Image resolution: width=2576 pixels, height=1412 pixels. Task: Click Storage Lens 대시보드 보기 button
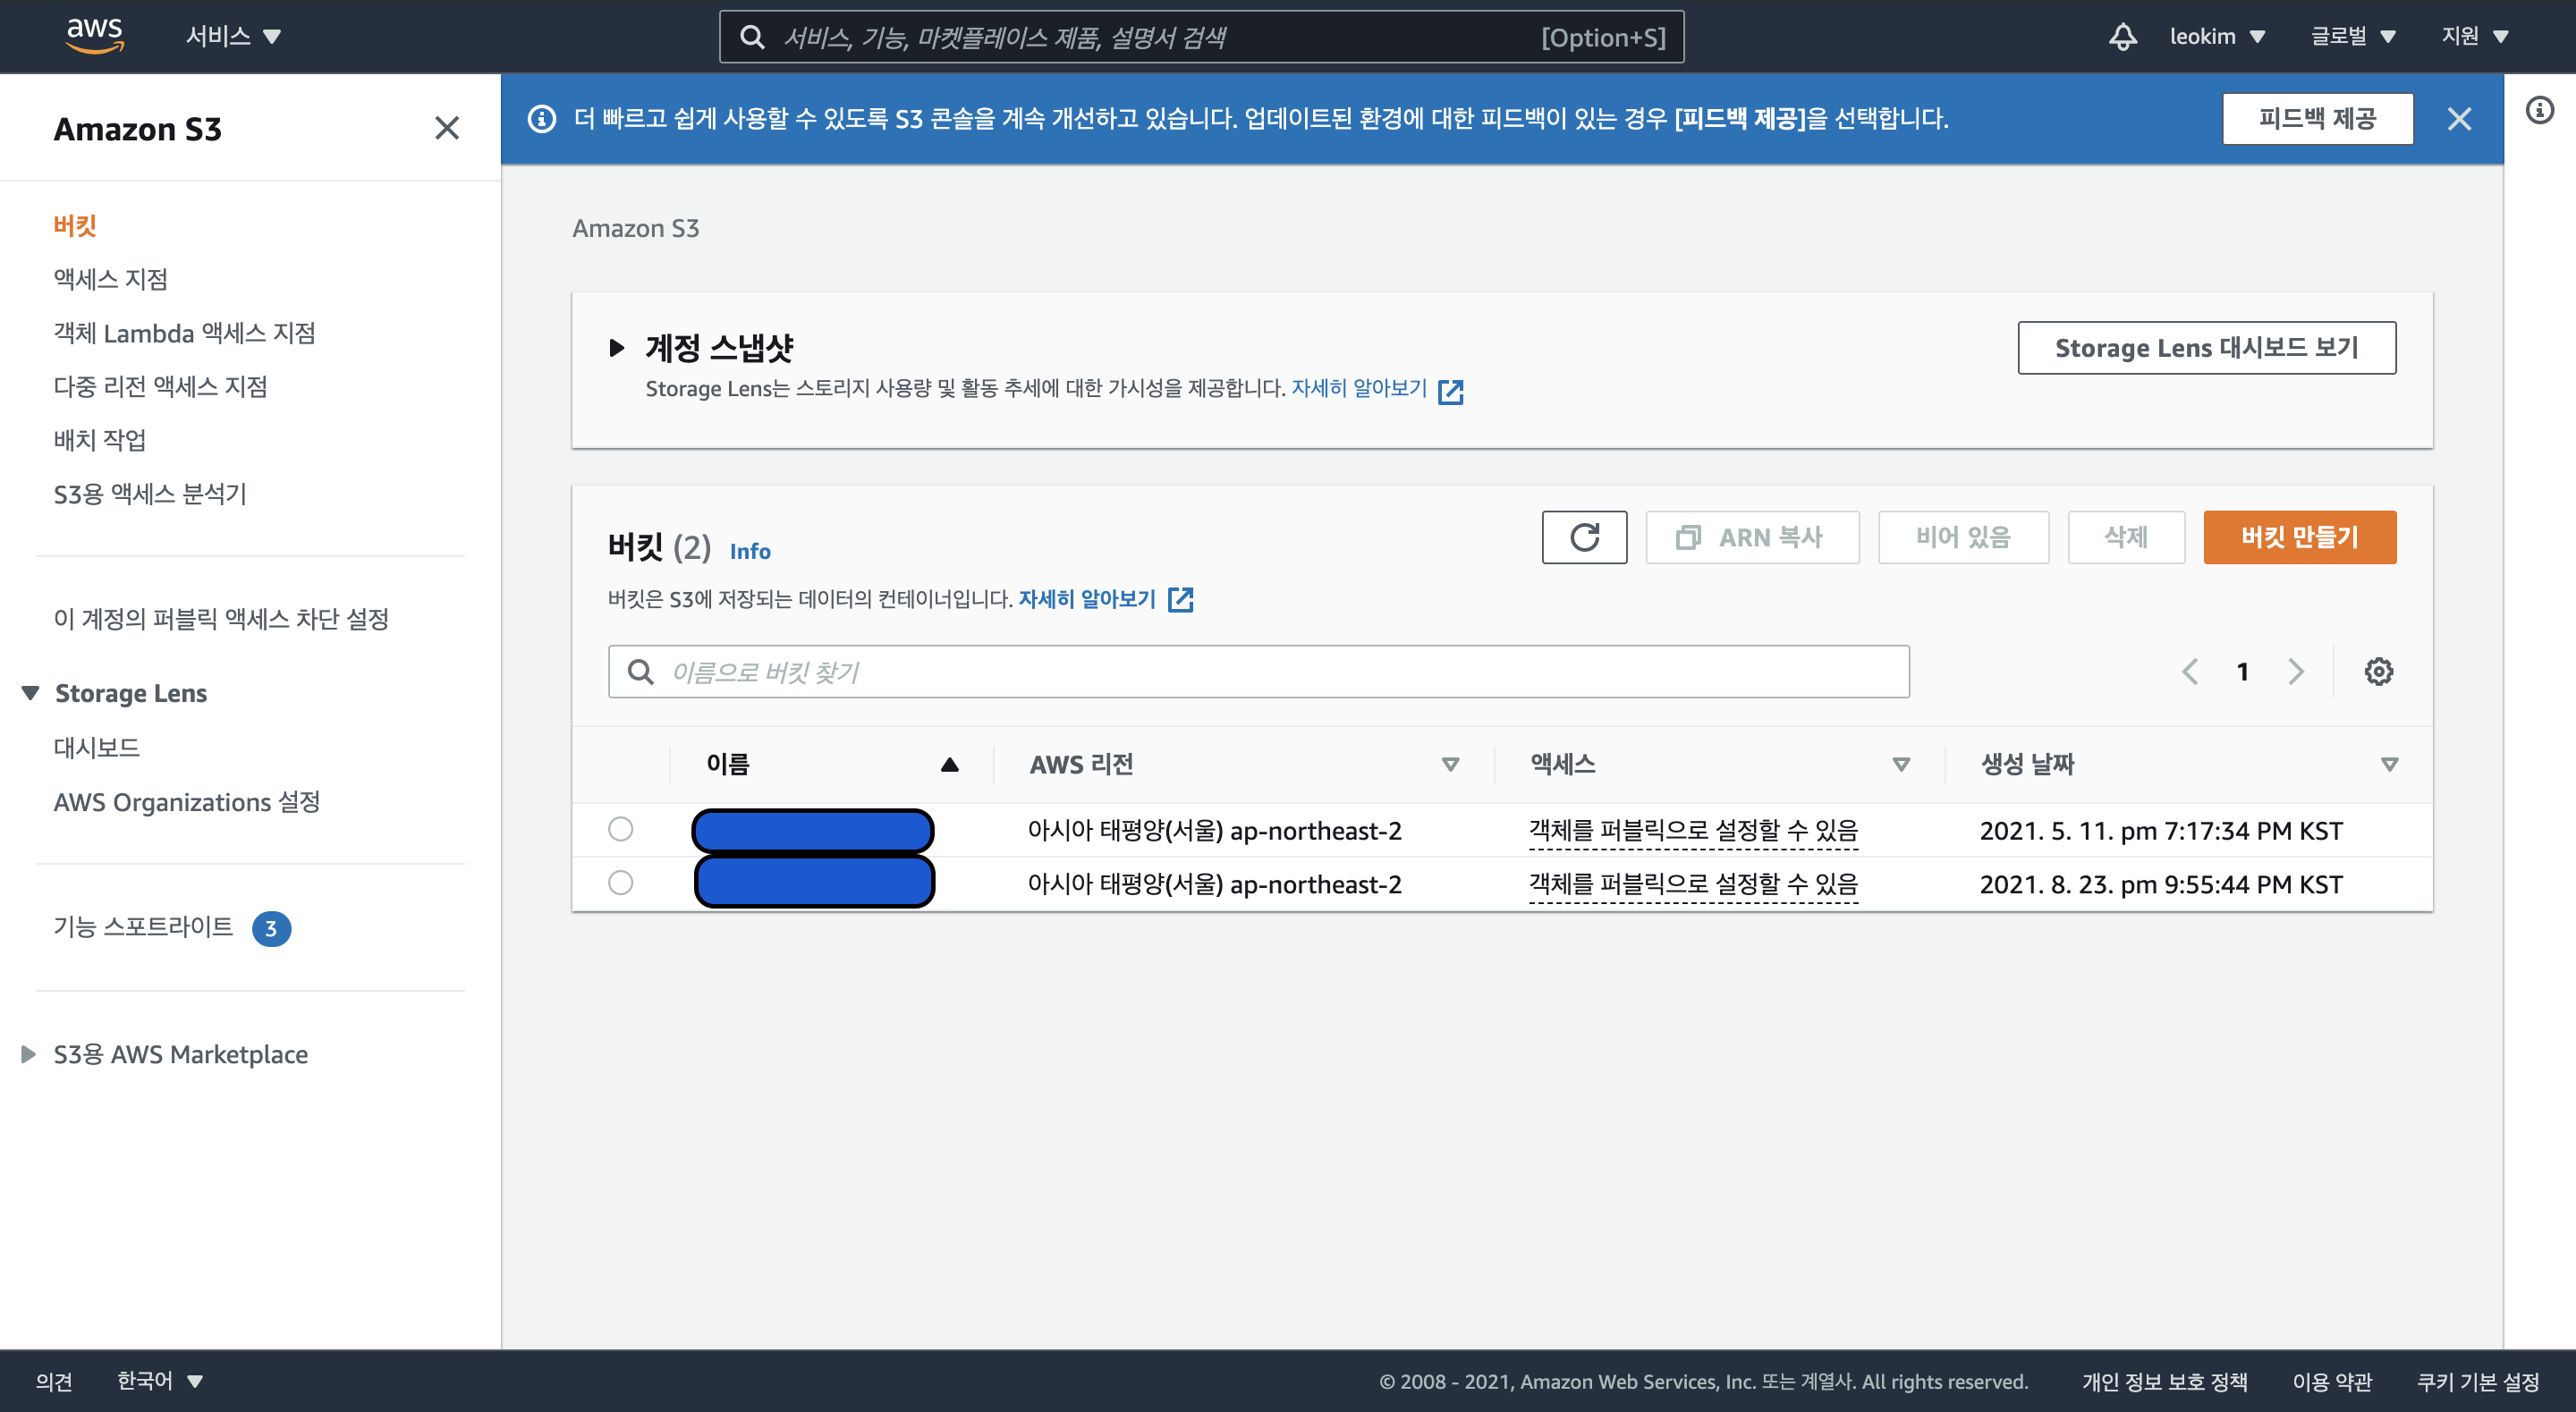[x=2206, y=348]
